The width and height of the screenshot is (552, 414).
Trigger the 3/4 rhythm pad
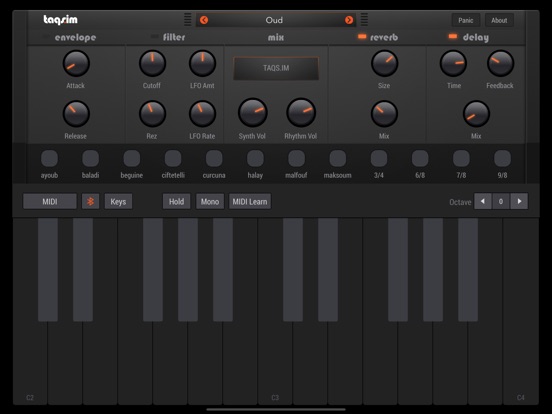(x=379, y=158)
